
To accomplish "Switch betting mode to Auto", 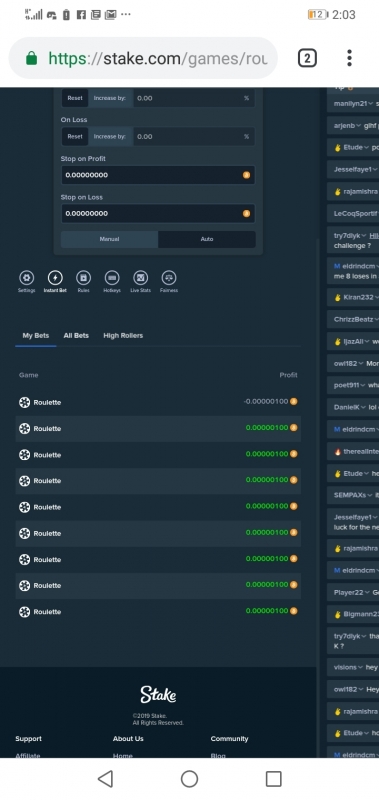I will pos(207,239).
